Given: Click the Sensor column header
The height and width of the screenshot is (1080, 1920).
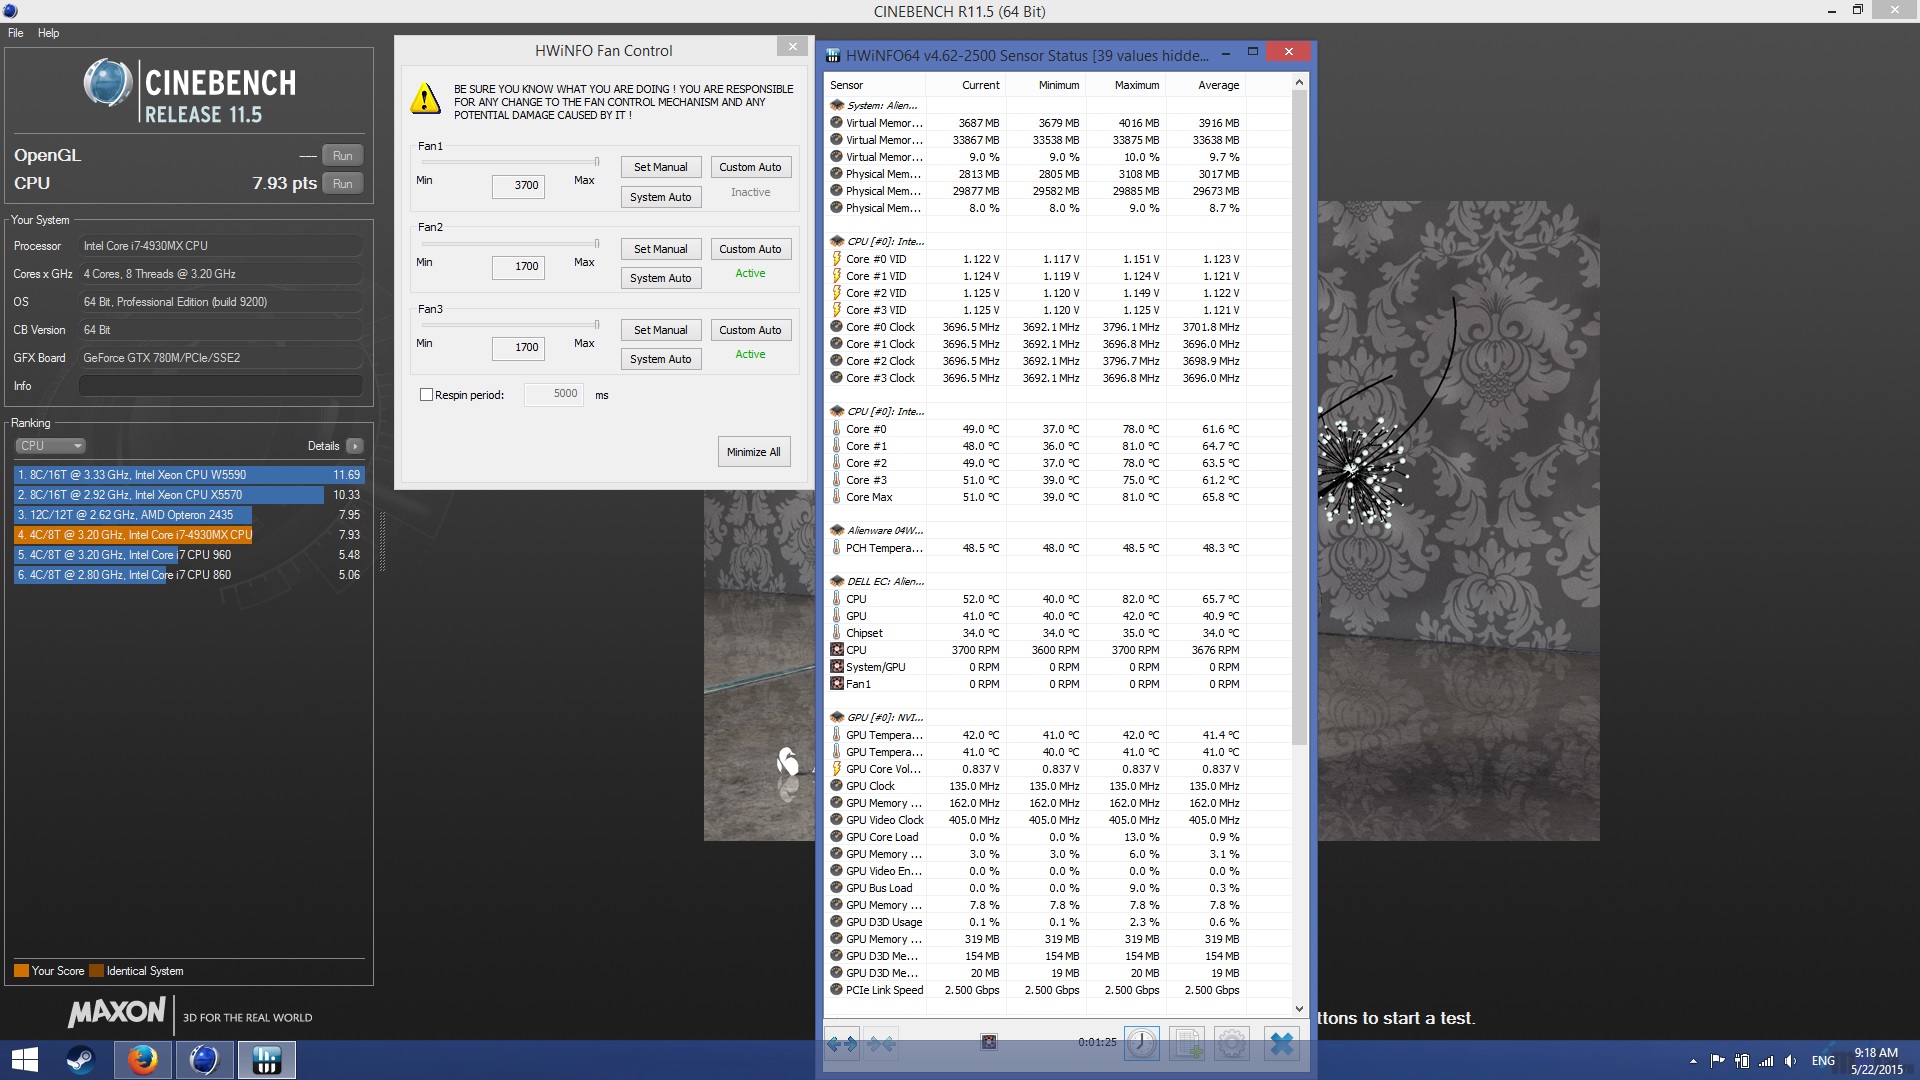Looking at the screenshot, I should (875, 85).
